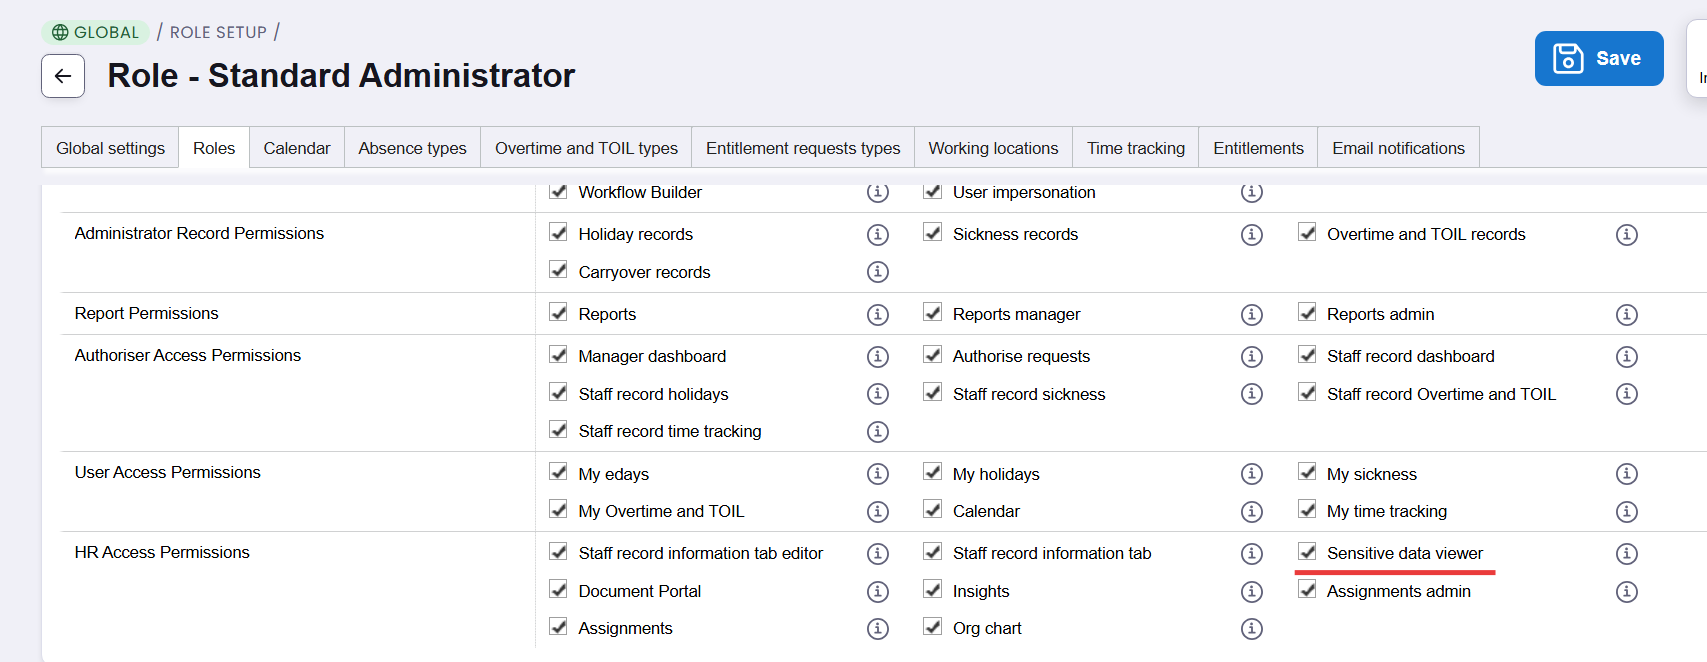Screen dimensions: 1707x662
Task: Open the Email notifications tab
Action: coord(1398,148)
